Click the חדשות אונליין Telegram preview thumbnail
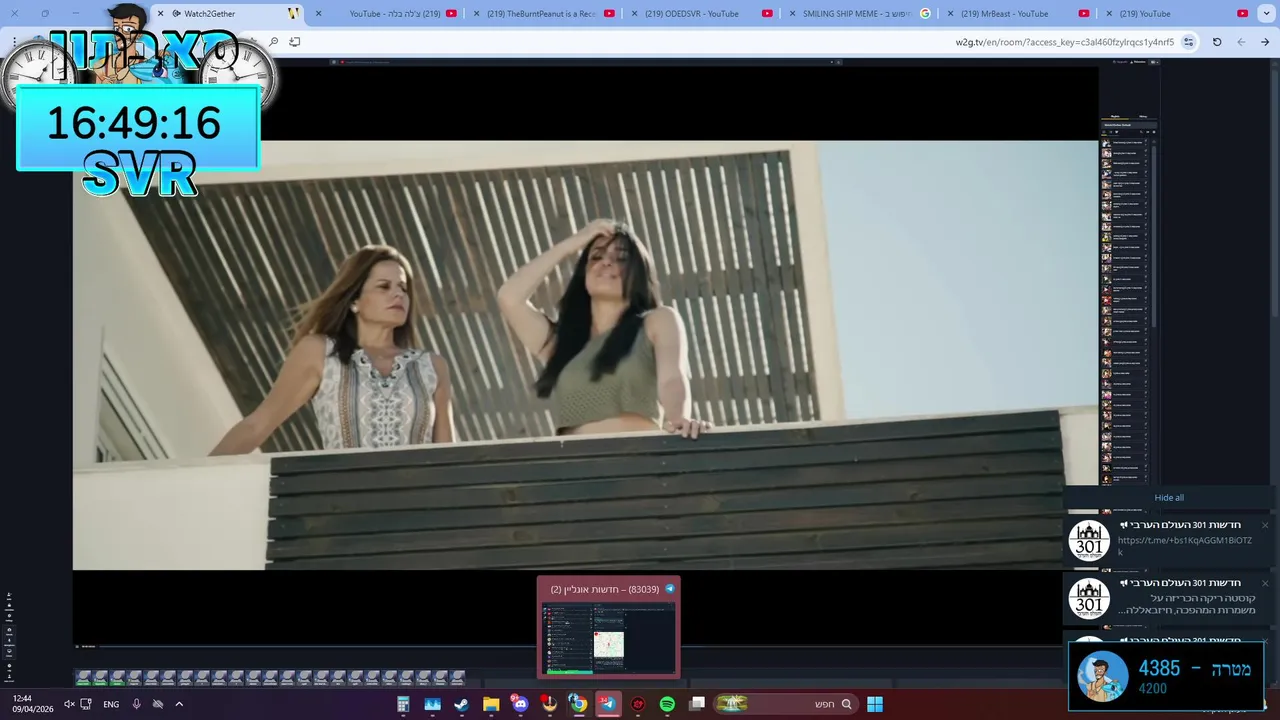1280x720 pixels. pos(609,640)
